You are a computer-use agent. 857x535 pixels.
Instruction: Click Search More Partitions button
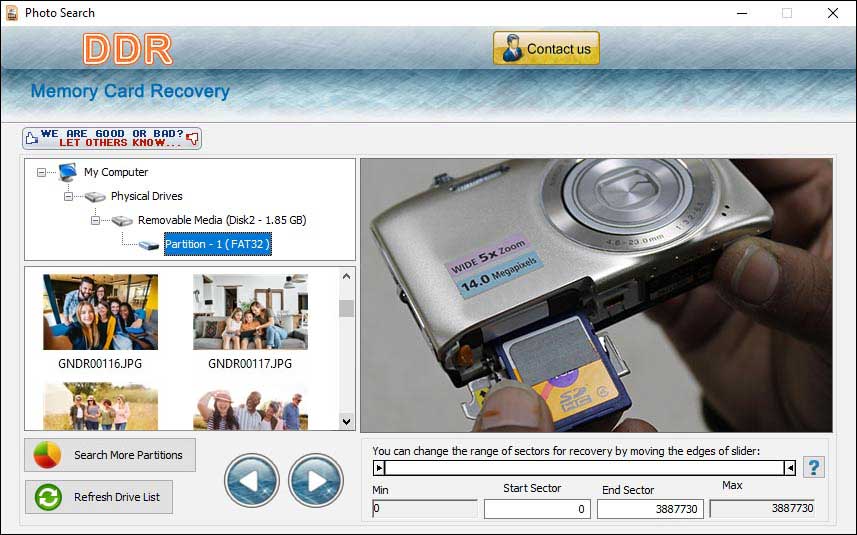tap(110, 455)
